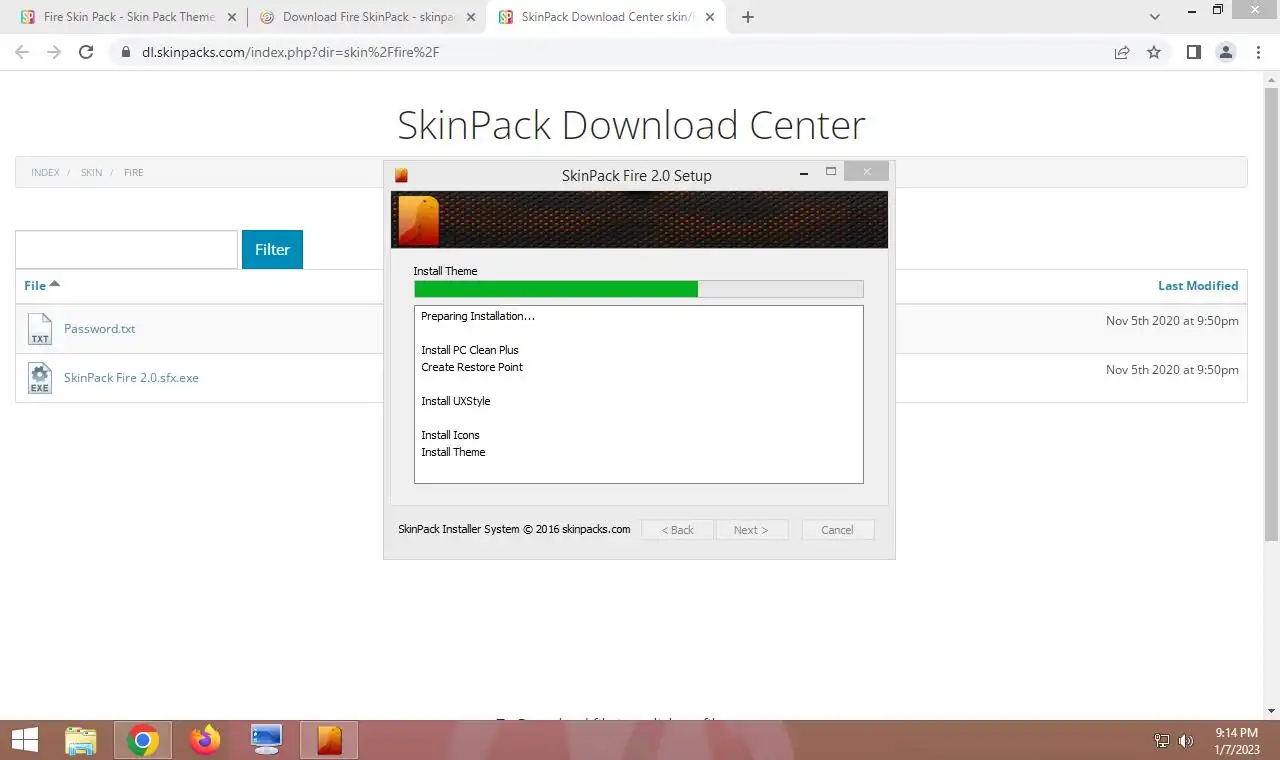Viewport: 1280px width, 760px height.
Task: Go to INDEX in the breadcrumb
Action: (x=45, y=172)
